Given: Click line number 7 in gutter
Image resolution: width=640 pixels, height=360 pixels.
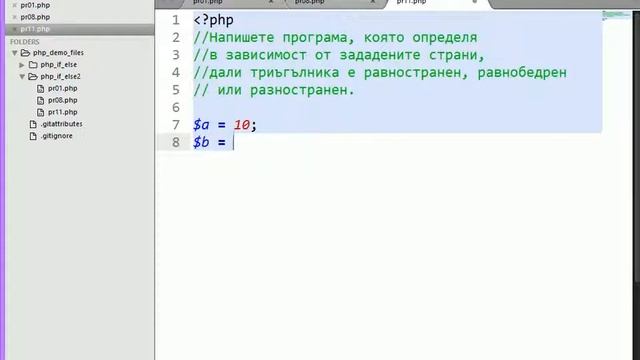Looking at the screenshot, I should point(176,125).
